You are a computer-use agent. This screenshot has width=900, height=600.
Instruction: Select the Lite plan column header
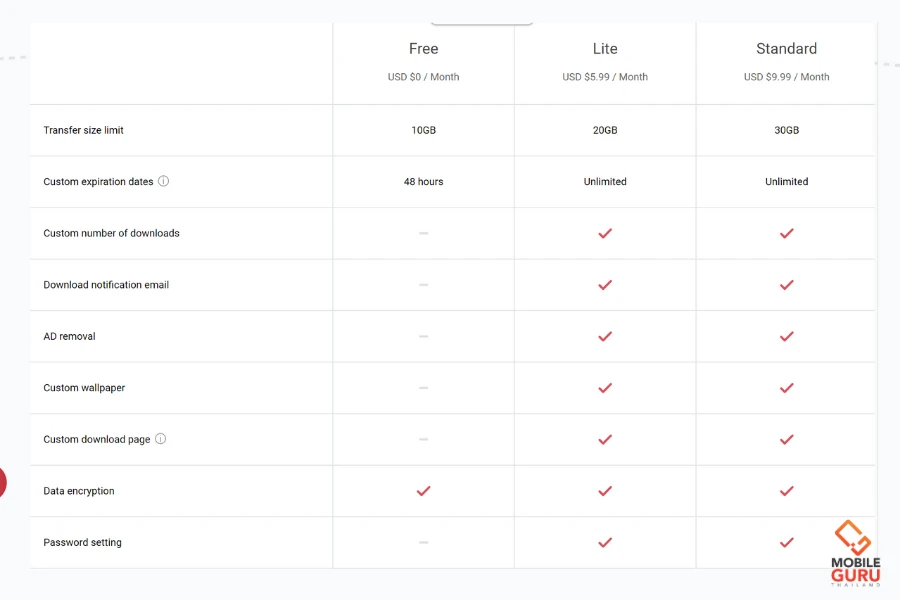coord(605,49)
